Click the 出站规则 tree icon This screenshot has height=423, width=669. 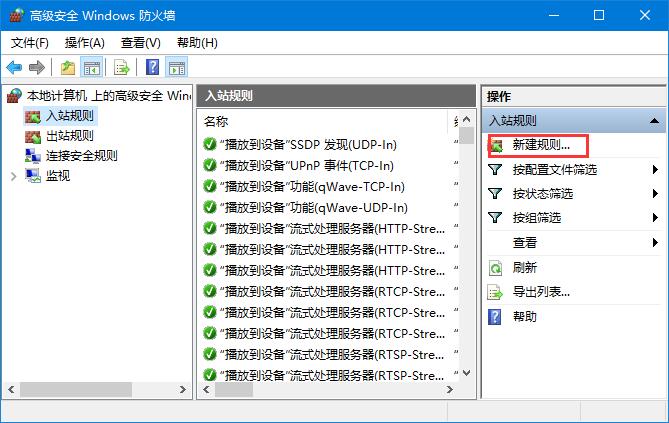pos(33,137)
